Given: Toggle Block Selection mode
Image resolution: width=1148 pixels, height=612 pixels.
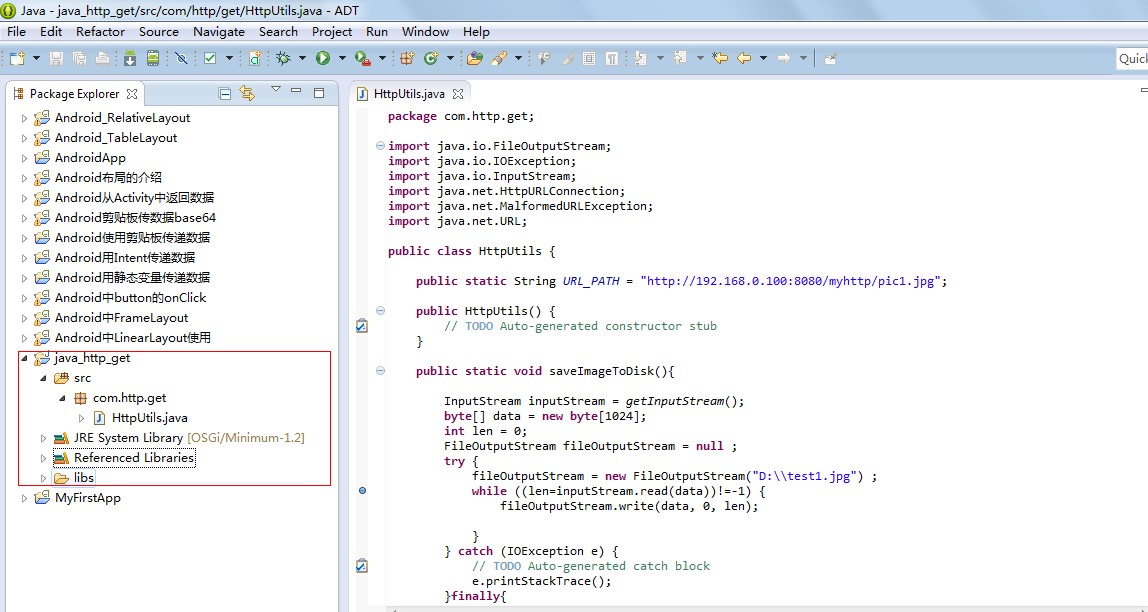Looking at the screenshot, I should [x=589, y=59].
